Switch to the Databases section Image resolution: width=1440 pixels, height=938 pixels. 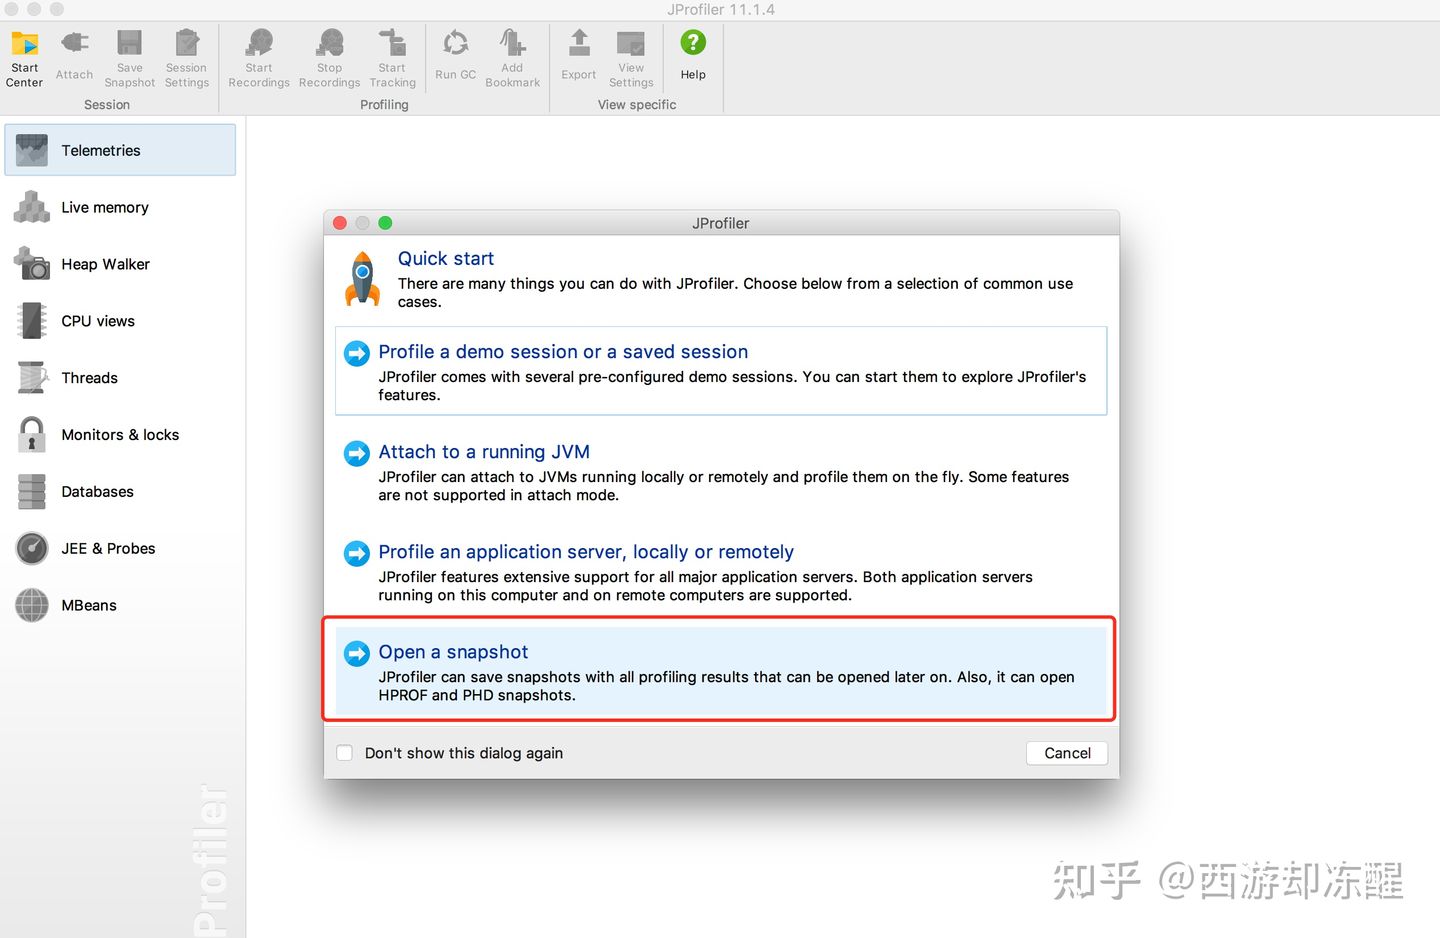(97, 492)
